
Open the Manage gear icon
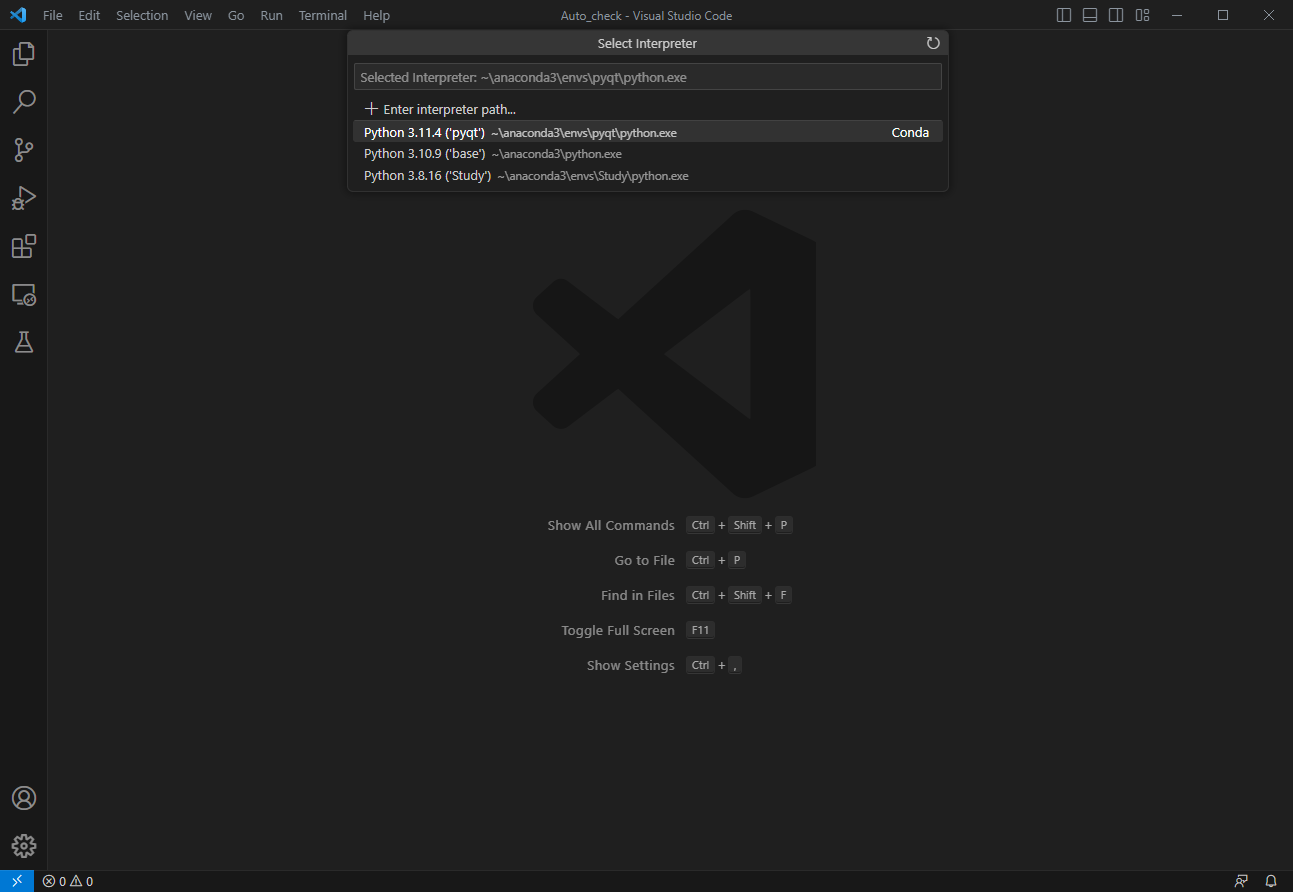point(24,846)
